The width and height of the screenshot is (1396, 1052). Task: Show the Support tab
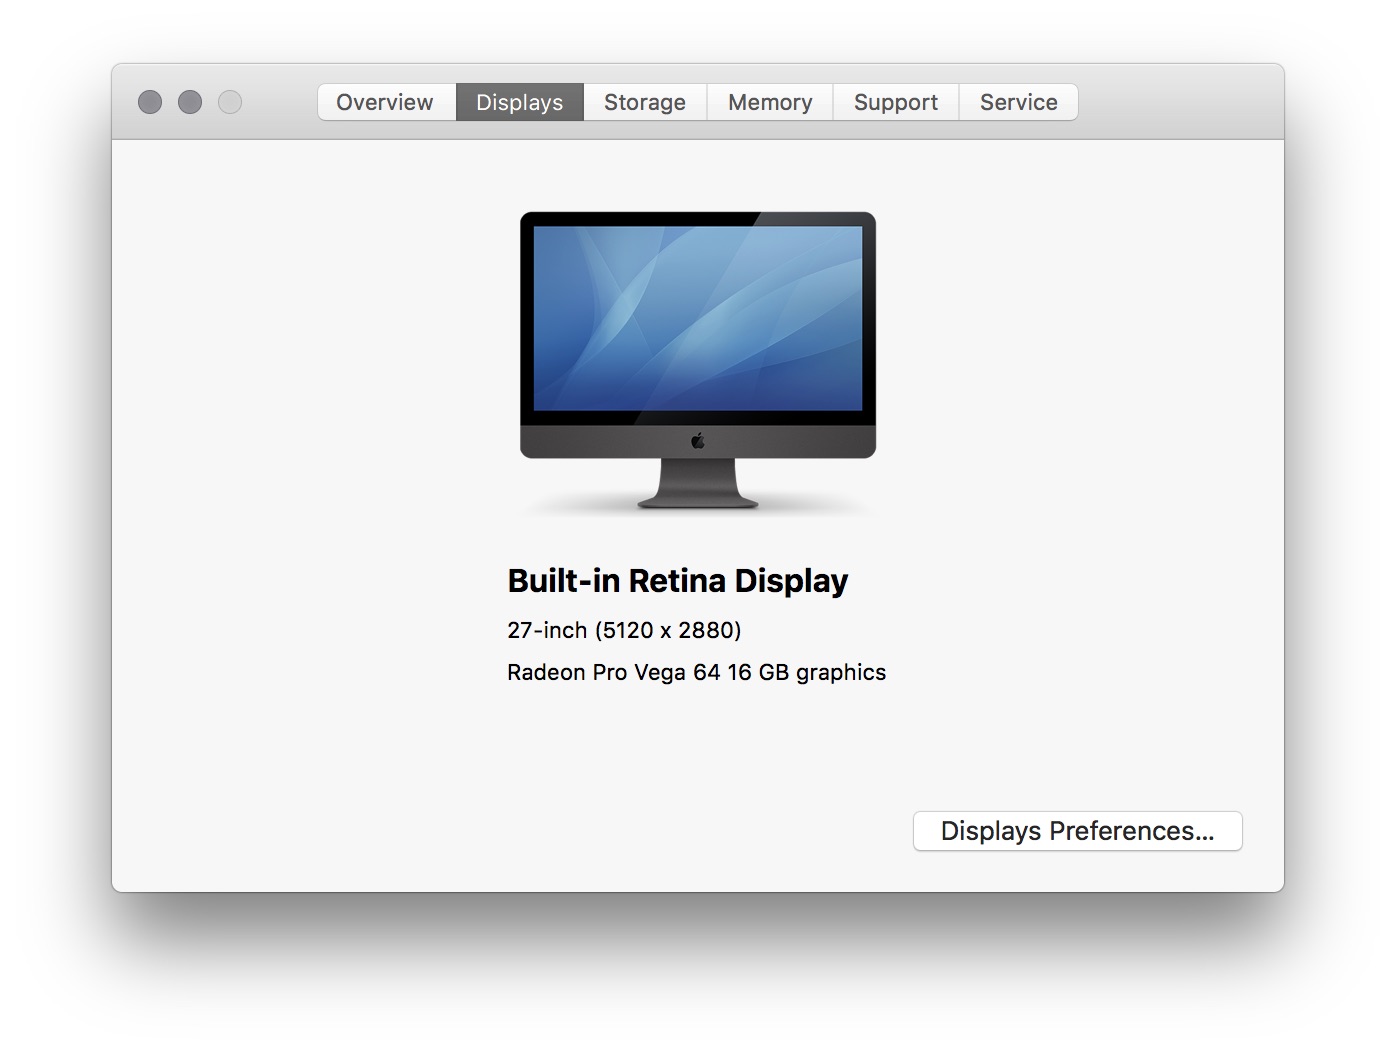(x=896, y=102)
